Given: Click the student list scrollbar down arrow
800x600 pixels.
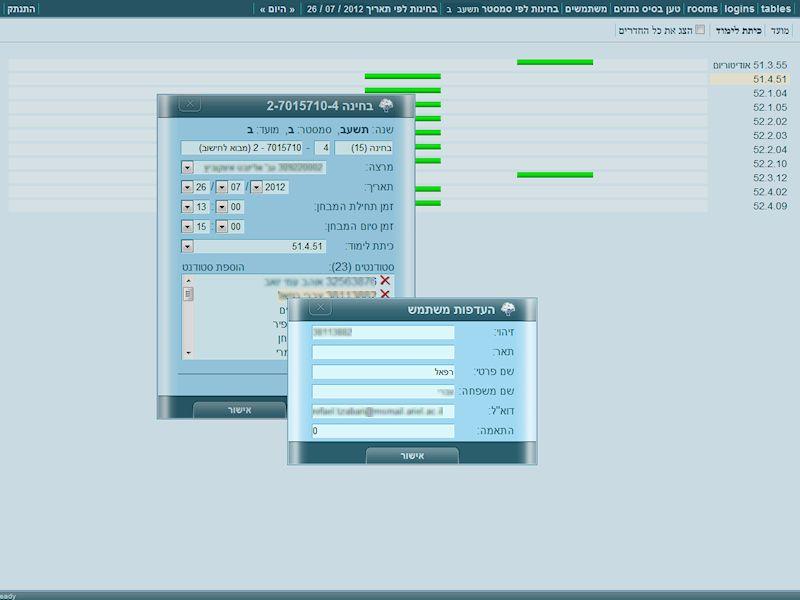Looking at the screenshot, I should pyautogui.click(x=188, y=353).
